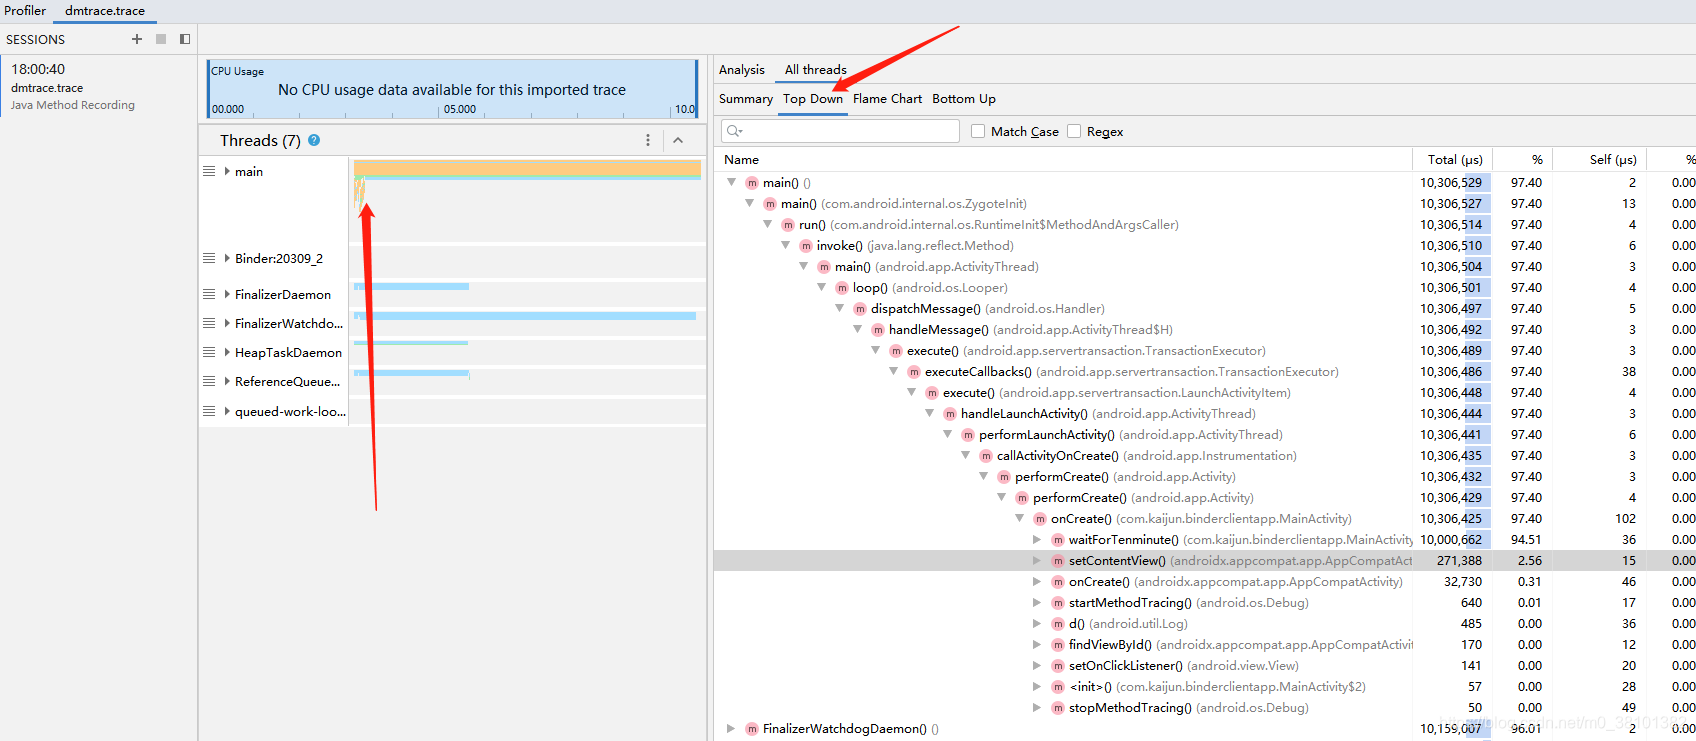Click the drag handle beside main thread
Screen dimensions: 1696x741
(x=209, y=171)
